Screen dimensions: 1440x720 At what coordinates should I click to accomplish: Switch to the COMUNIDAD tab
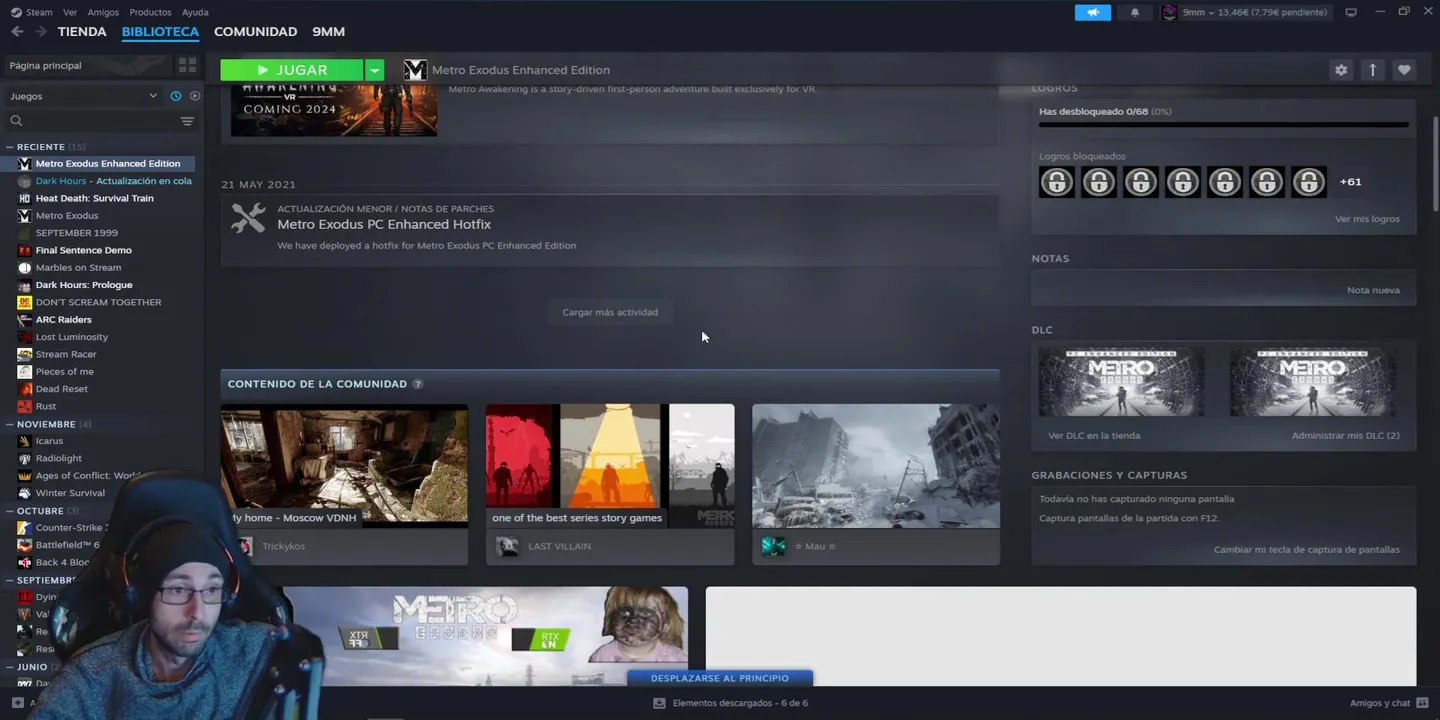click(x=255, y=32)
